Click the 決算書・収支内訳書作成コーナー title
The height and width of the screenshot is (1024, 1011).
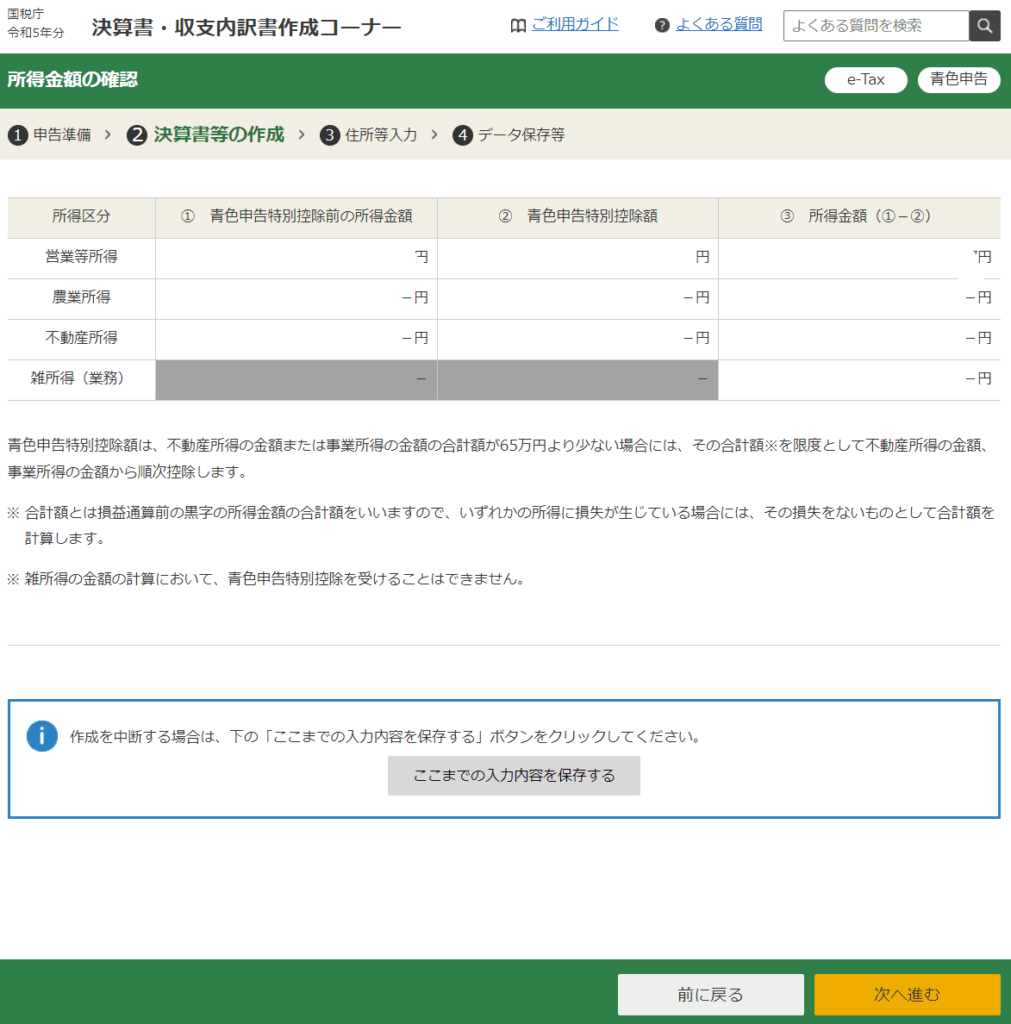tap(246, 27)
